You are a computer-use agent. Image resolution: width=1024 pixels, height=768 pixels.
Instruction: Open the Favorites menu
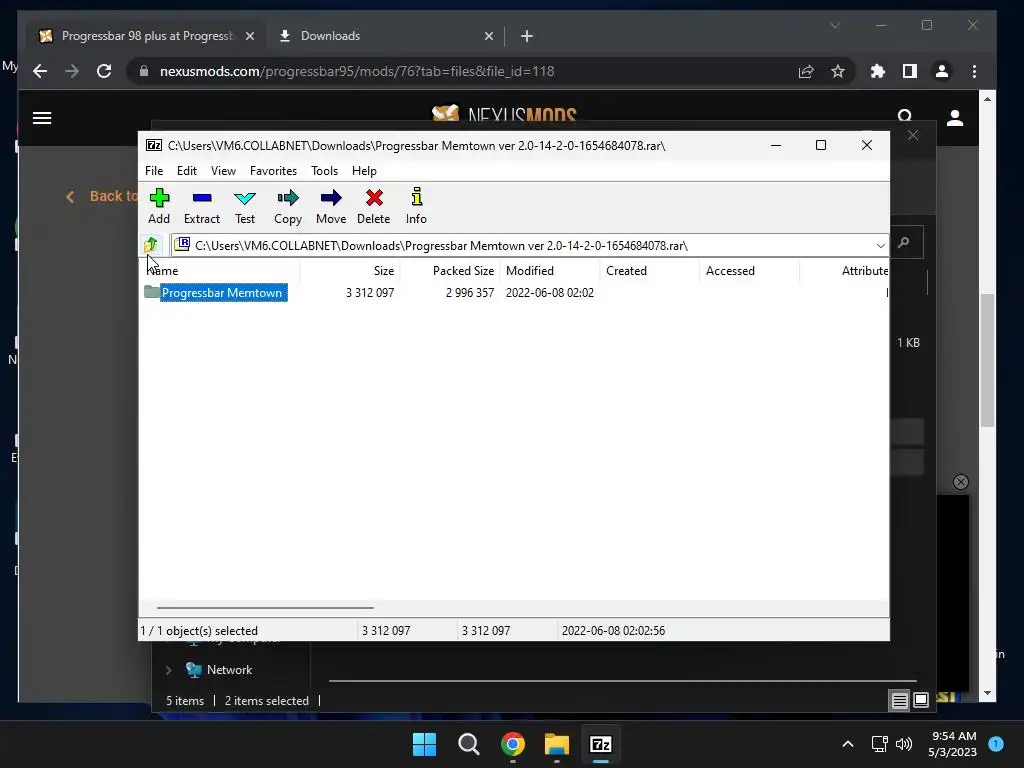pyautogui.click(x=273, y=170)
